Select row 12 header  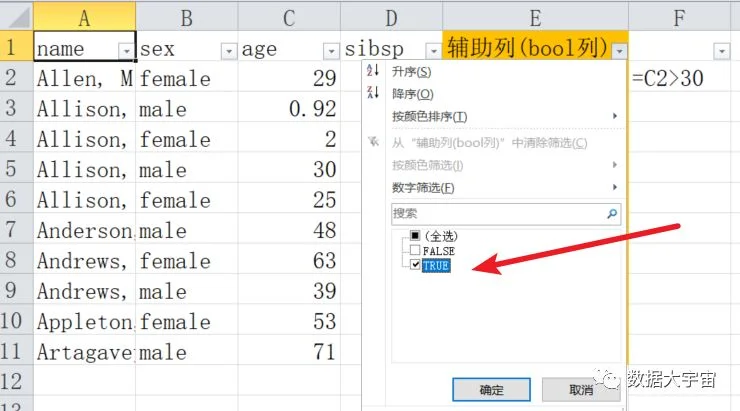(x=17, y=381)
